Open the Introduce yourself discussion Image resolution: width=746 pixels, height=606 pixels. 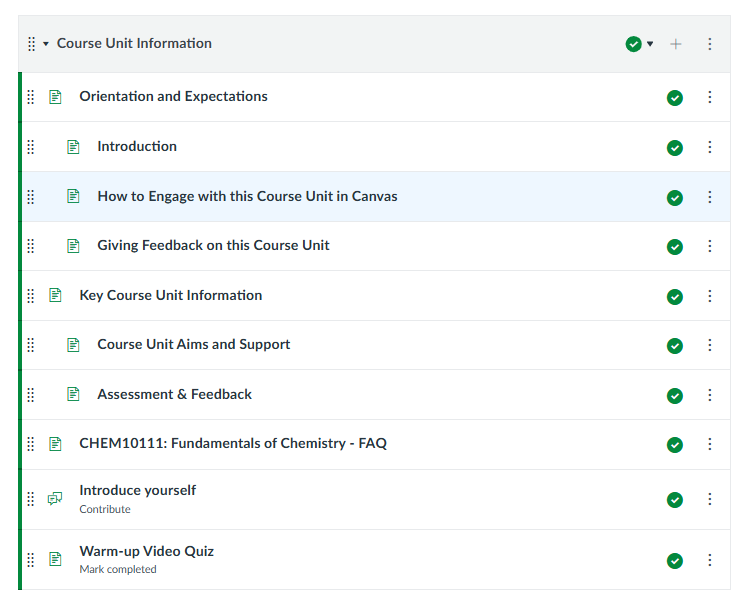click(x=137, y=490)
